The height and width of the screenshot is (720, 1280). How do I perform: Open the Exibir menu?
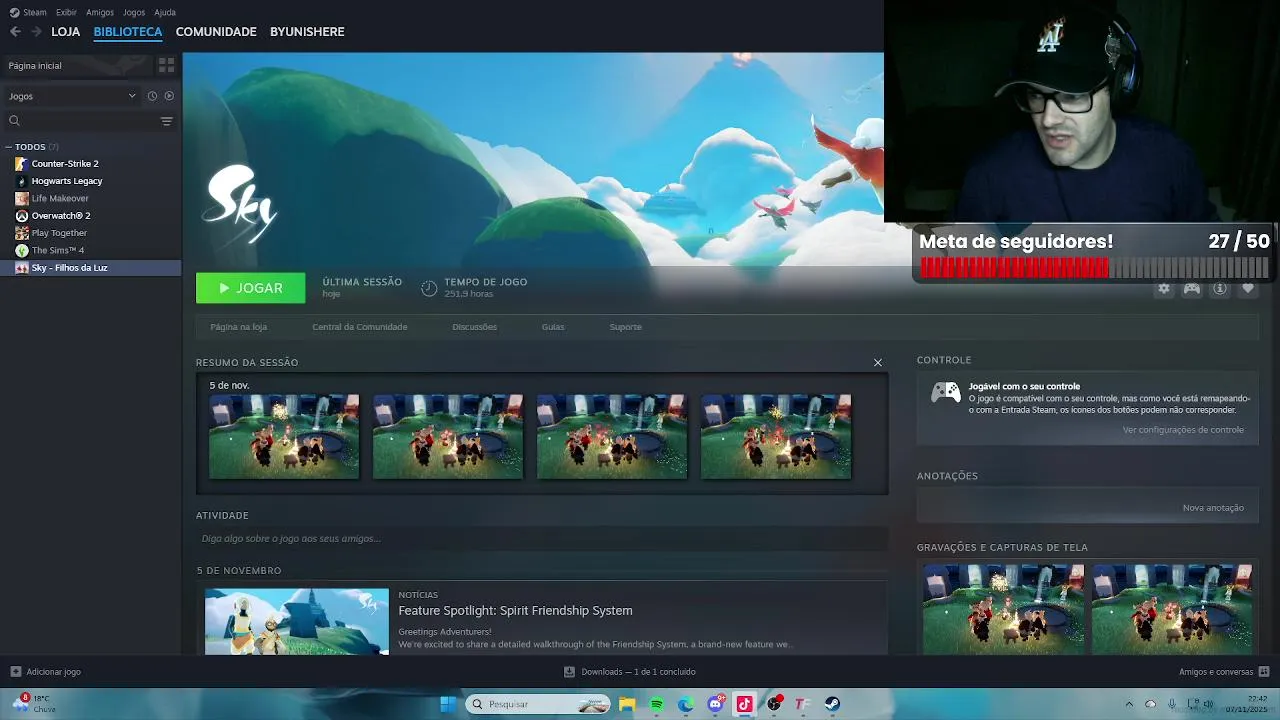click(66, 12)
